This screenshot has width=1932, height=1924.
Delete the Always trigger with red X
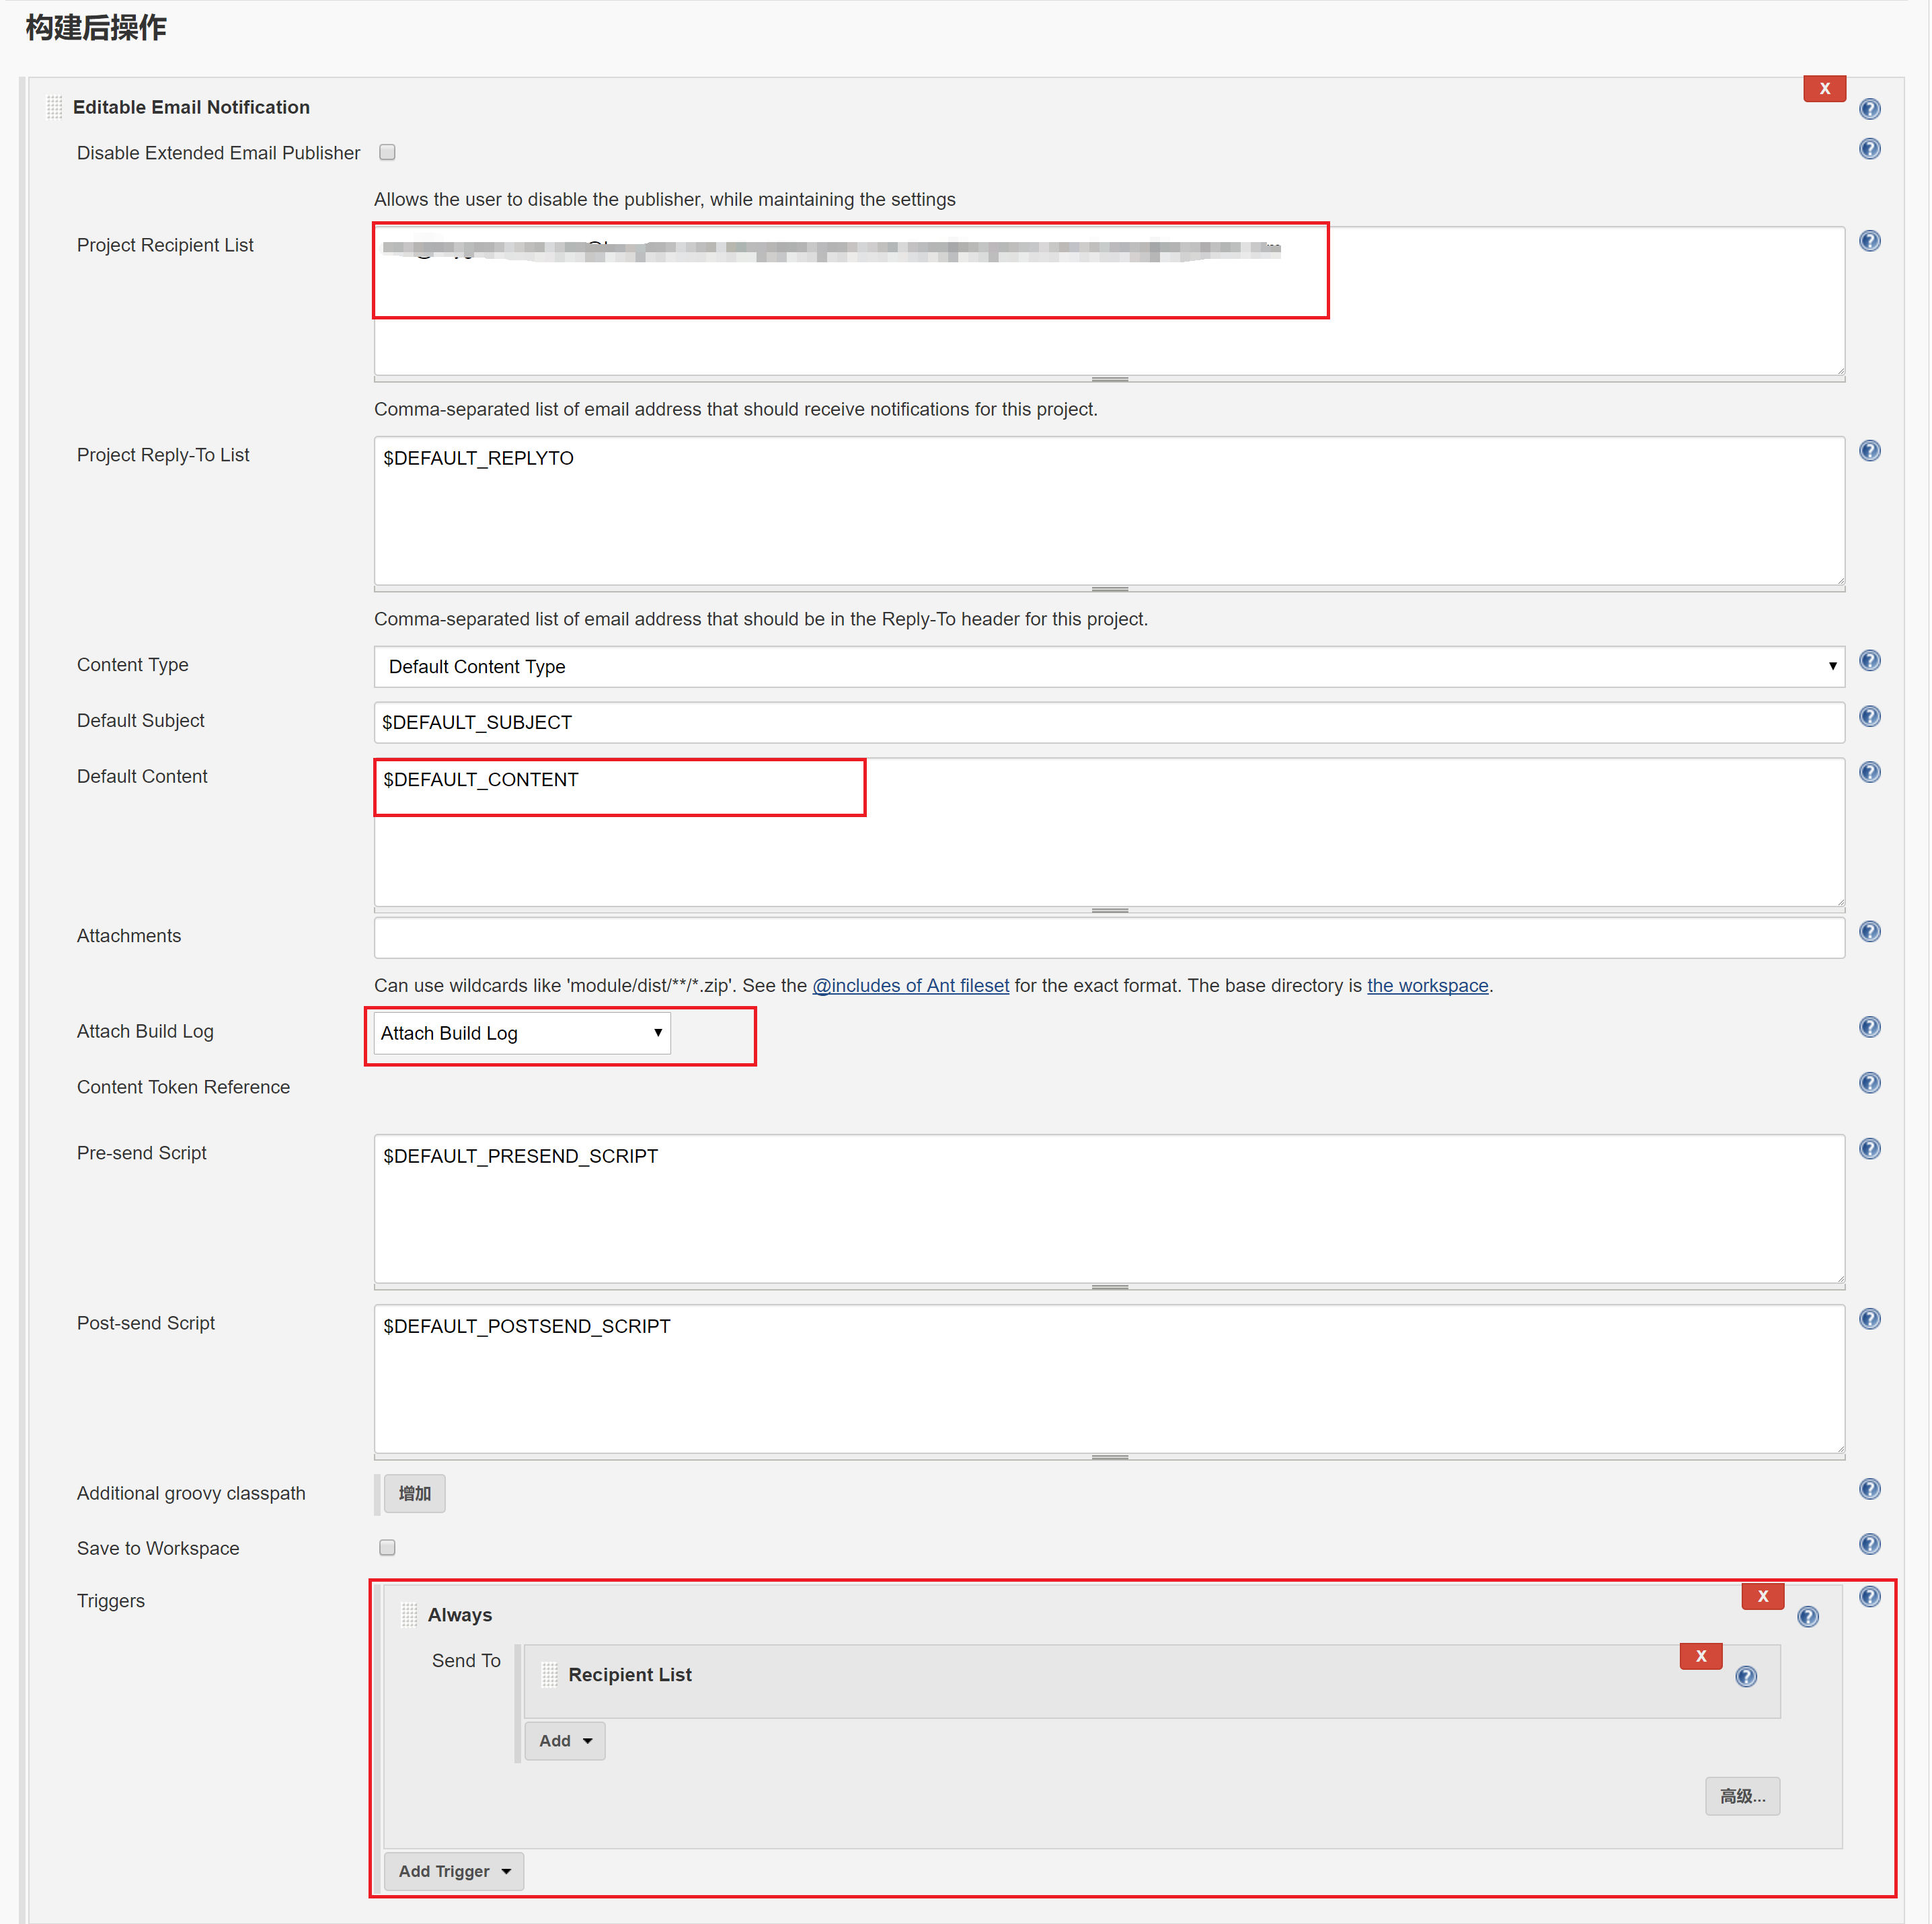click(x=1762, y=1596)
